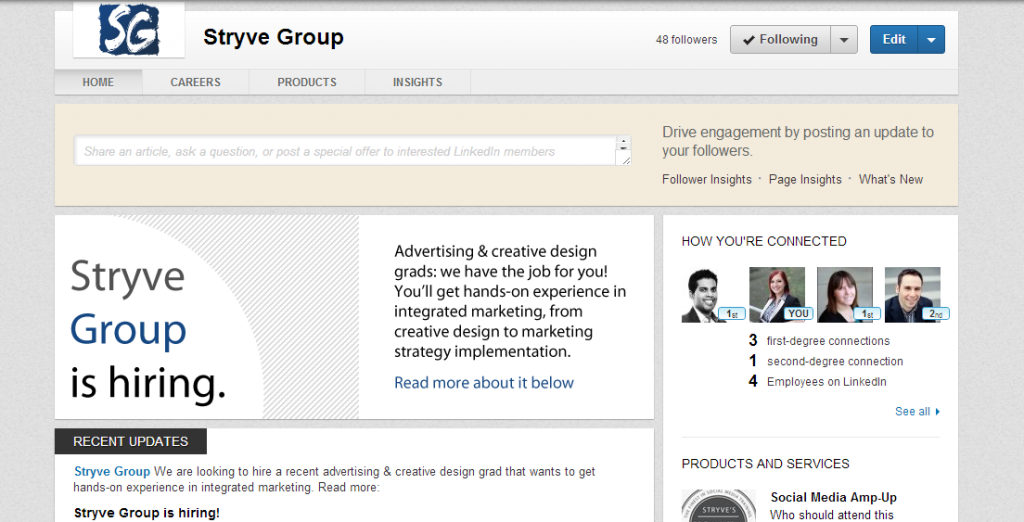
Task: Click the Products and Services heading
Action: [765, 464]
